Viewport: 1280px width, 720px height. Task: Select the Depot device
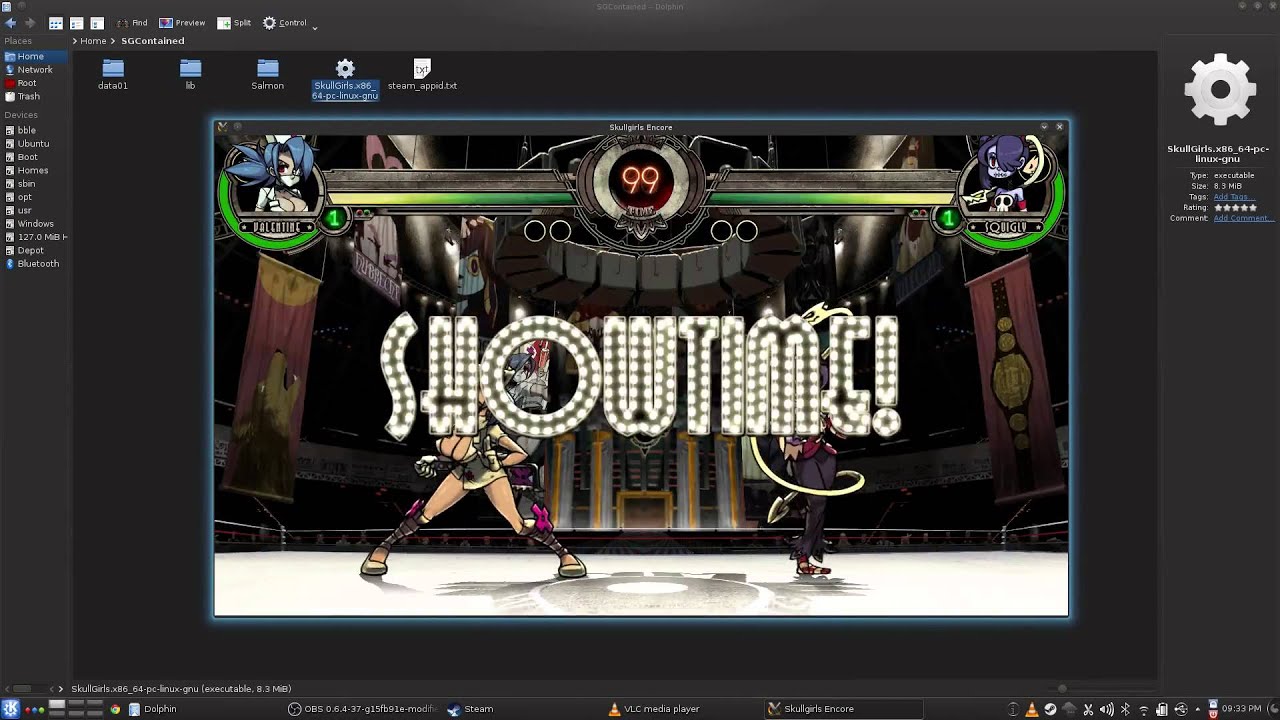[35, 250]
